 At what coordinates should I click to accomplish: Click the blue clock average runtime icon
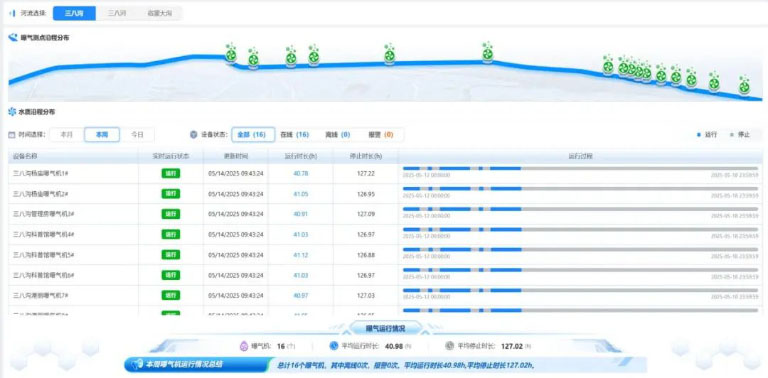[334, 346]
